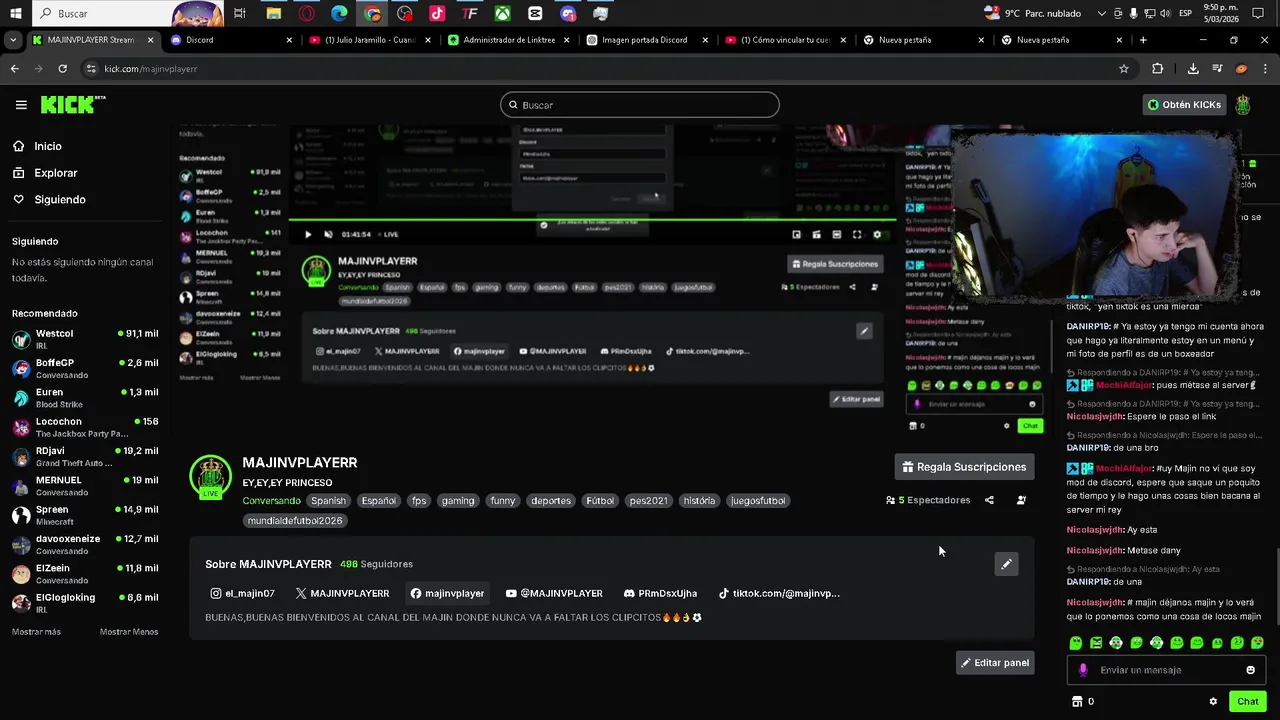The image size is (1280, 720).
Task: Show hidden system tray icons
Action: tap(1102, 14)
